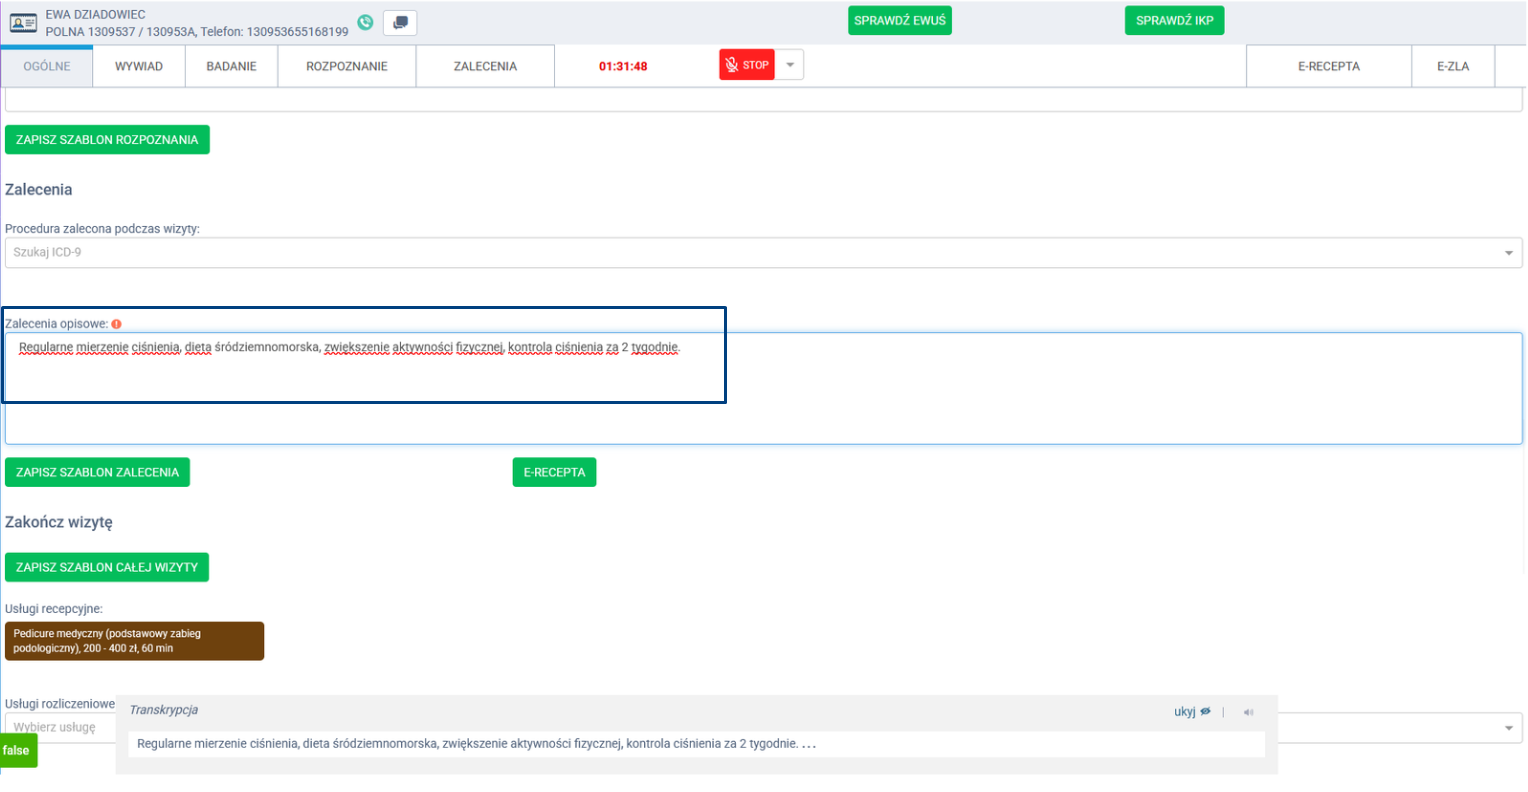Switch to the BADANIE tab
The width and height of the screenshot is (1528, 792).
pyautogui.click(x=231, y=66)
